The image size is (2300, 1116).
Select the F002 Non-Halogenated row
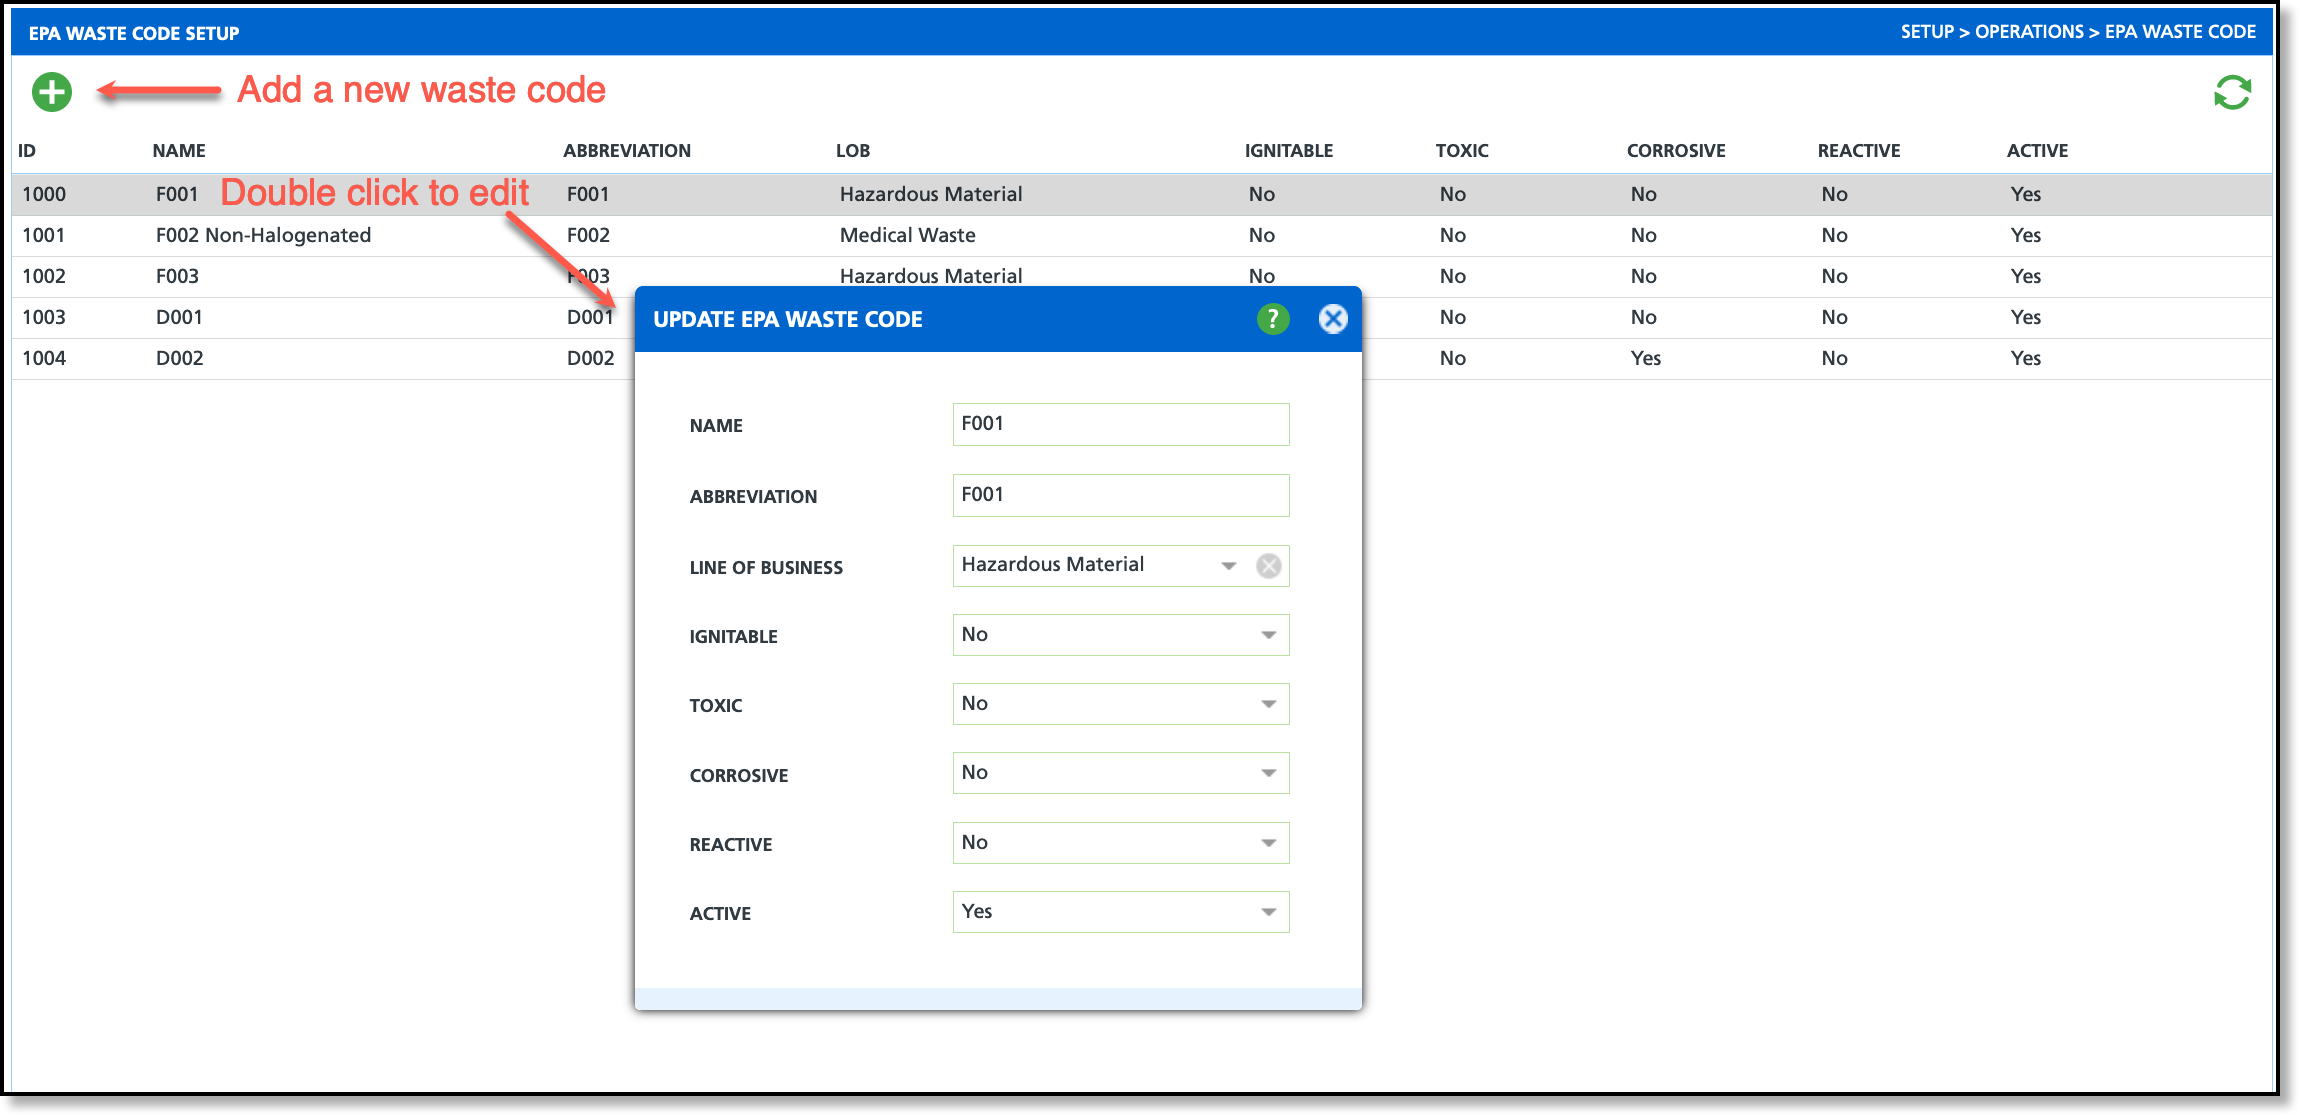[x=263, y=235]
